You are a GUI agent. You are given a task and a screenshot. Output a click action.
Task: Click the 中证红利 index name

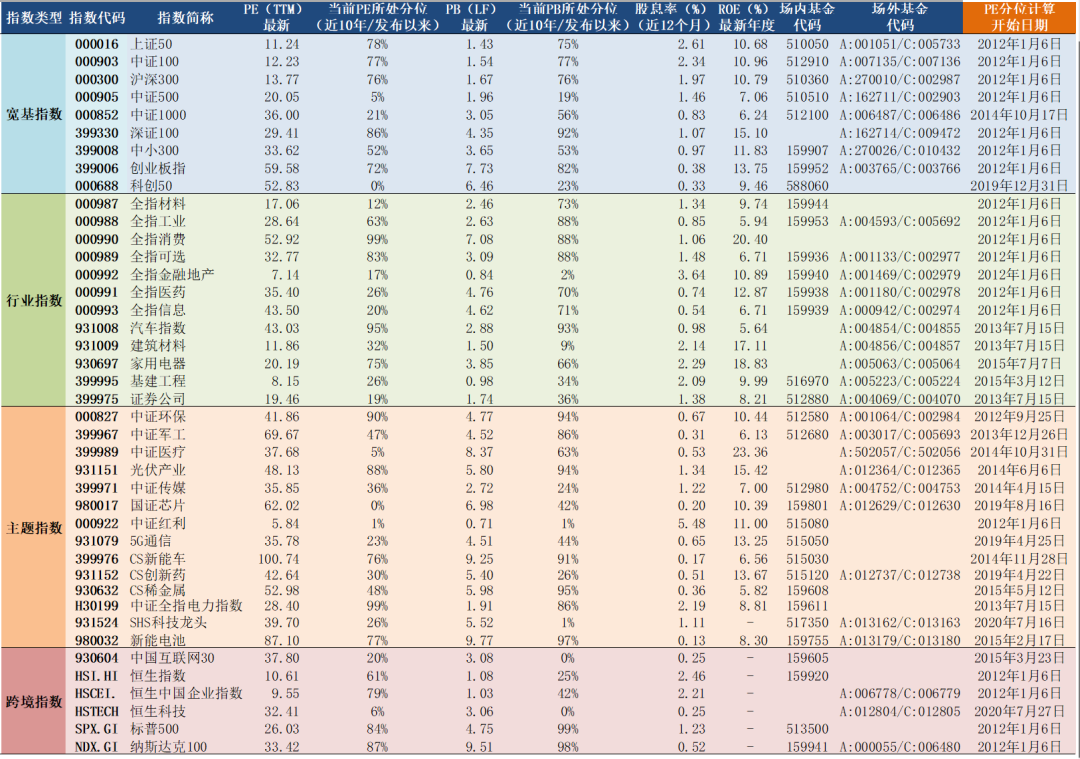[158, 523]
